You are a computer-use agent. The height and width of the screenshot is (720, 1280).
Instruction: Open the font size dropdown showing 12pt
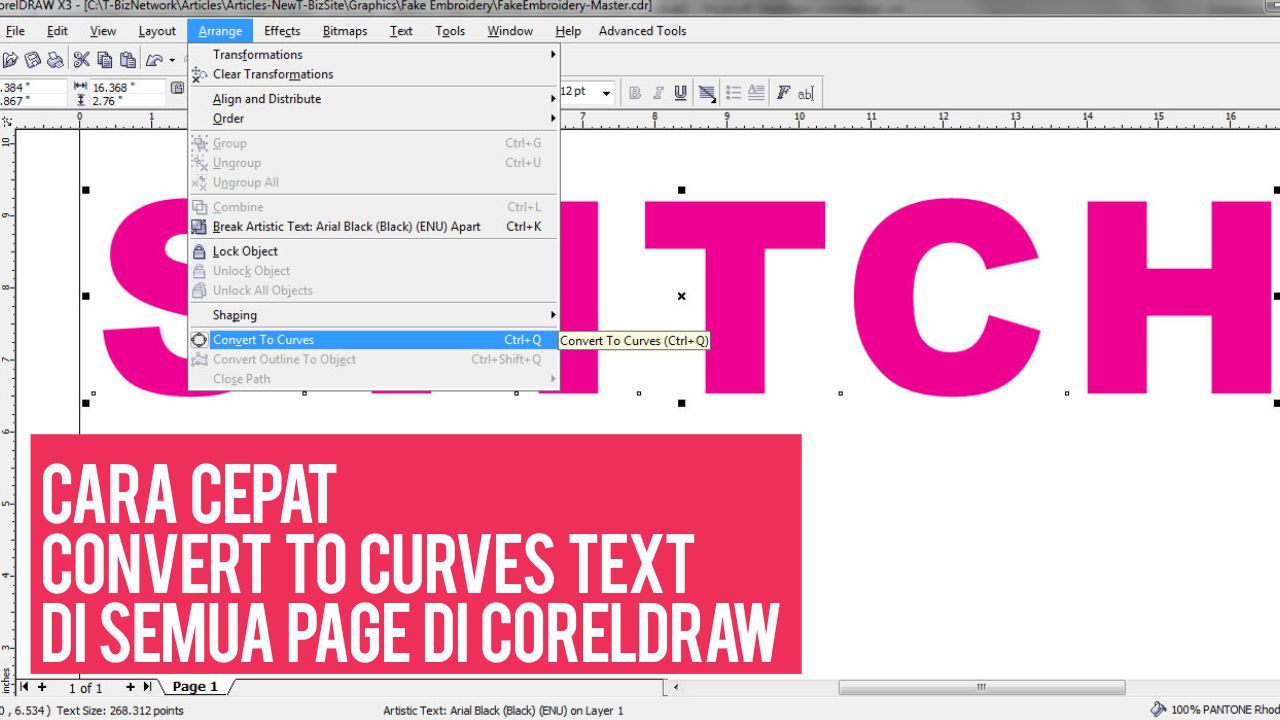pos(607,92)
